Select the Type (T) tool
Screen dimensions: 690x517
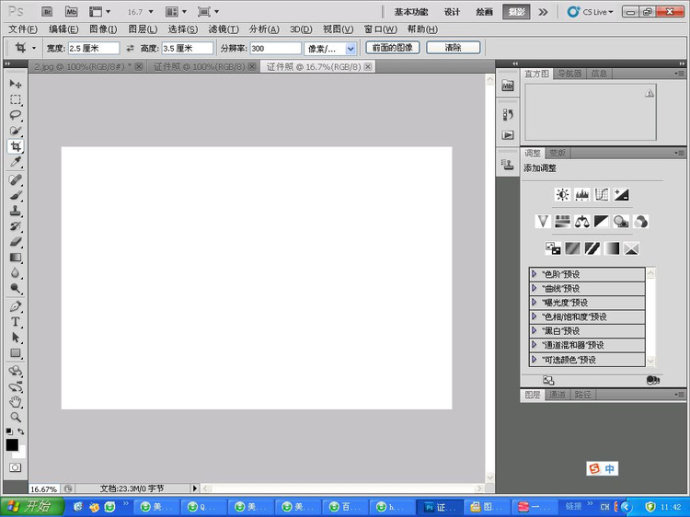tap(16, 322)
